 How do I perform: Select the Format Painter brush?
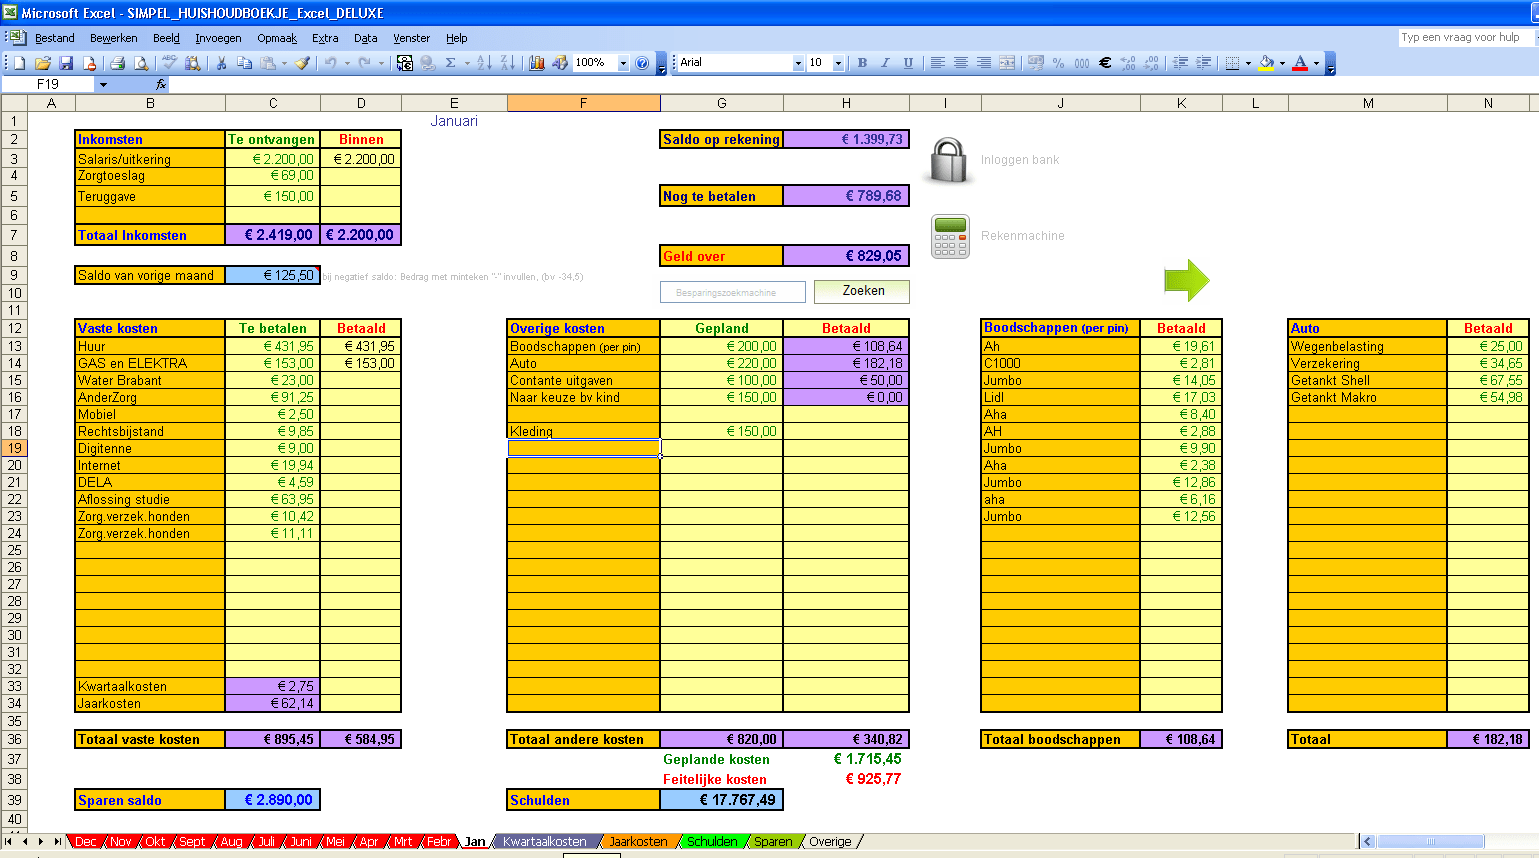(303, 63)
